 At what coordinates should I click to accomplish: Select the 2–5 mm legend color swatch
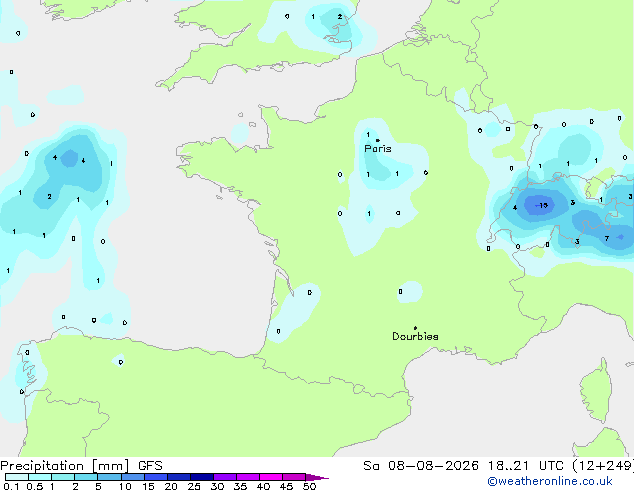click(86, 477)
